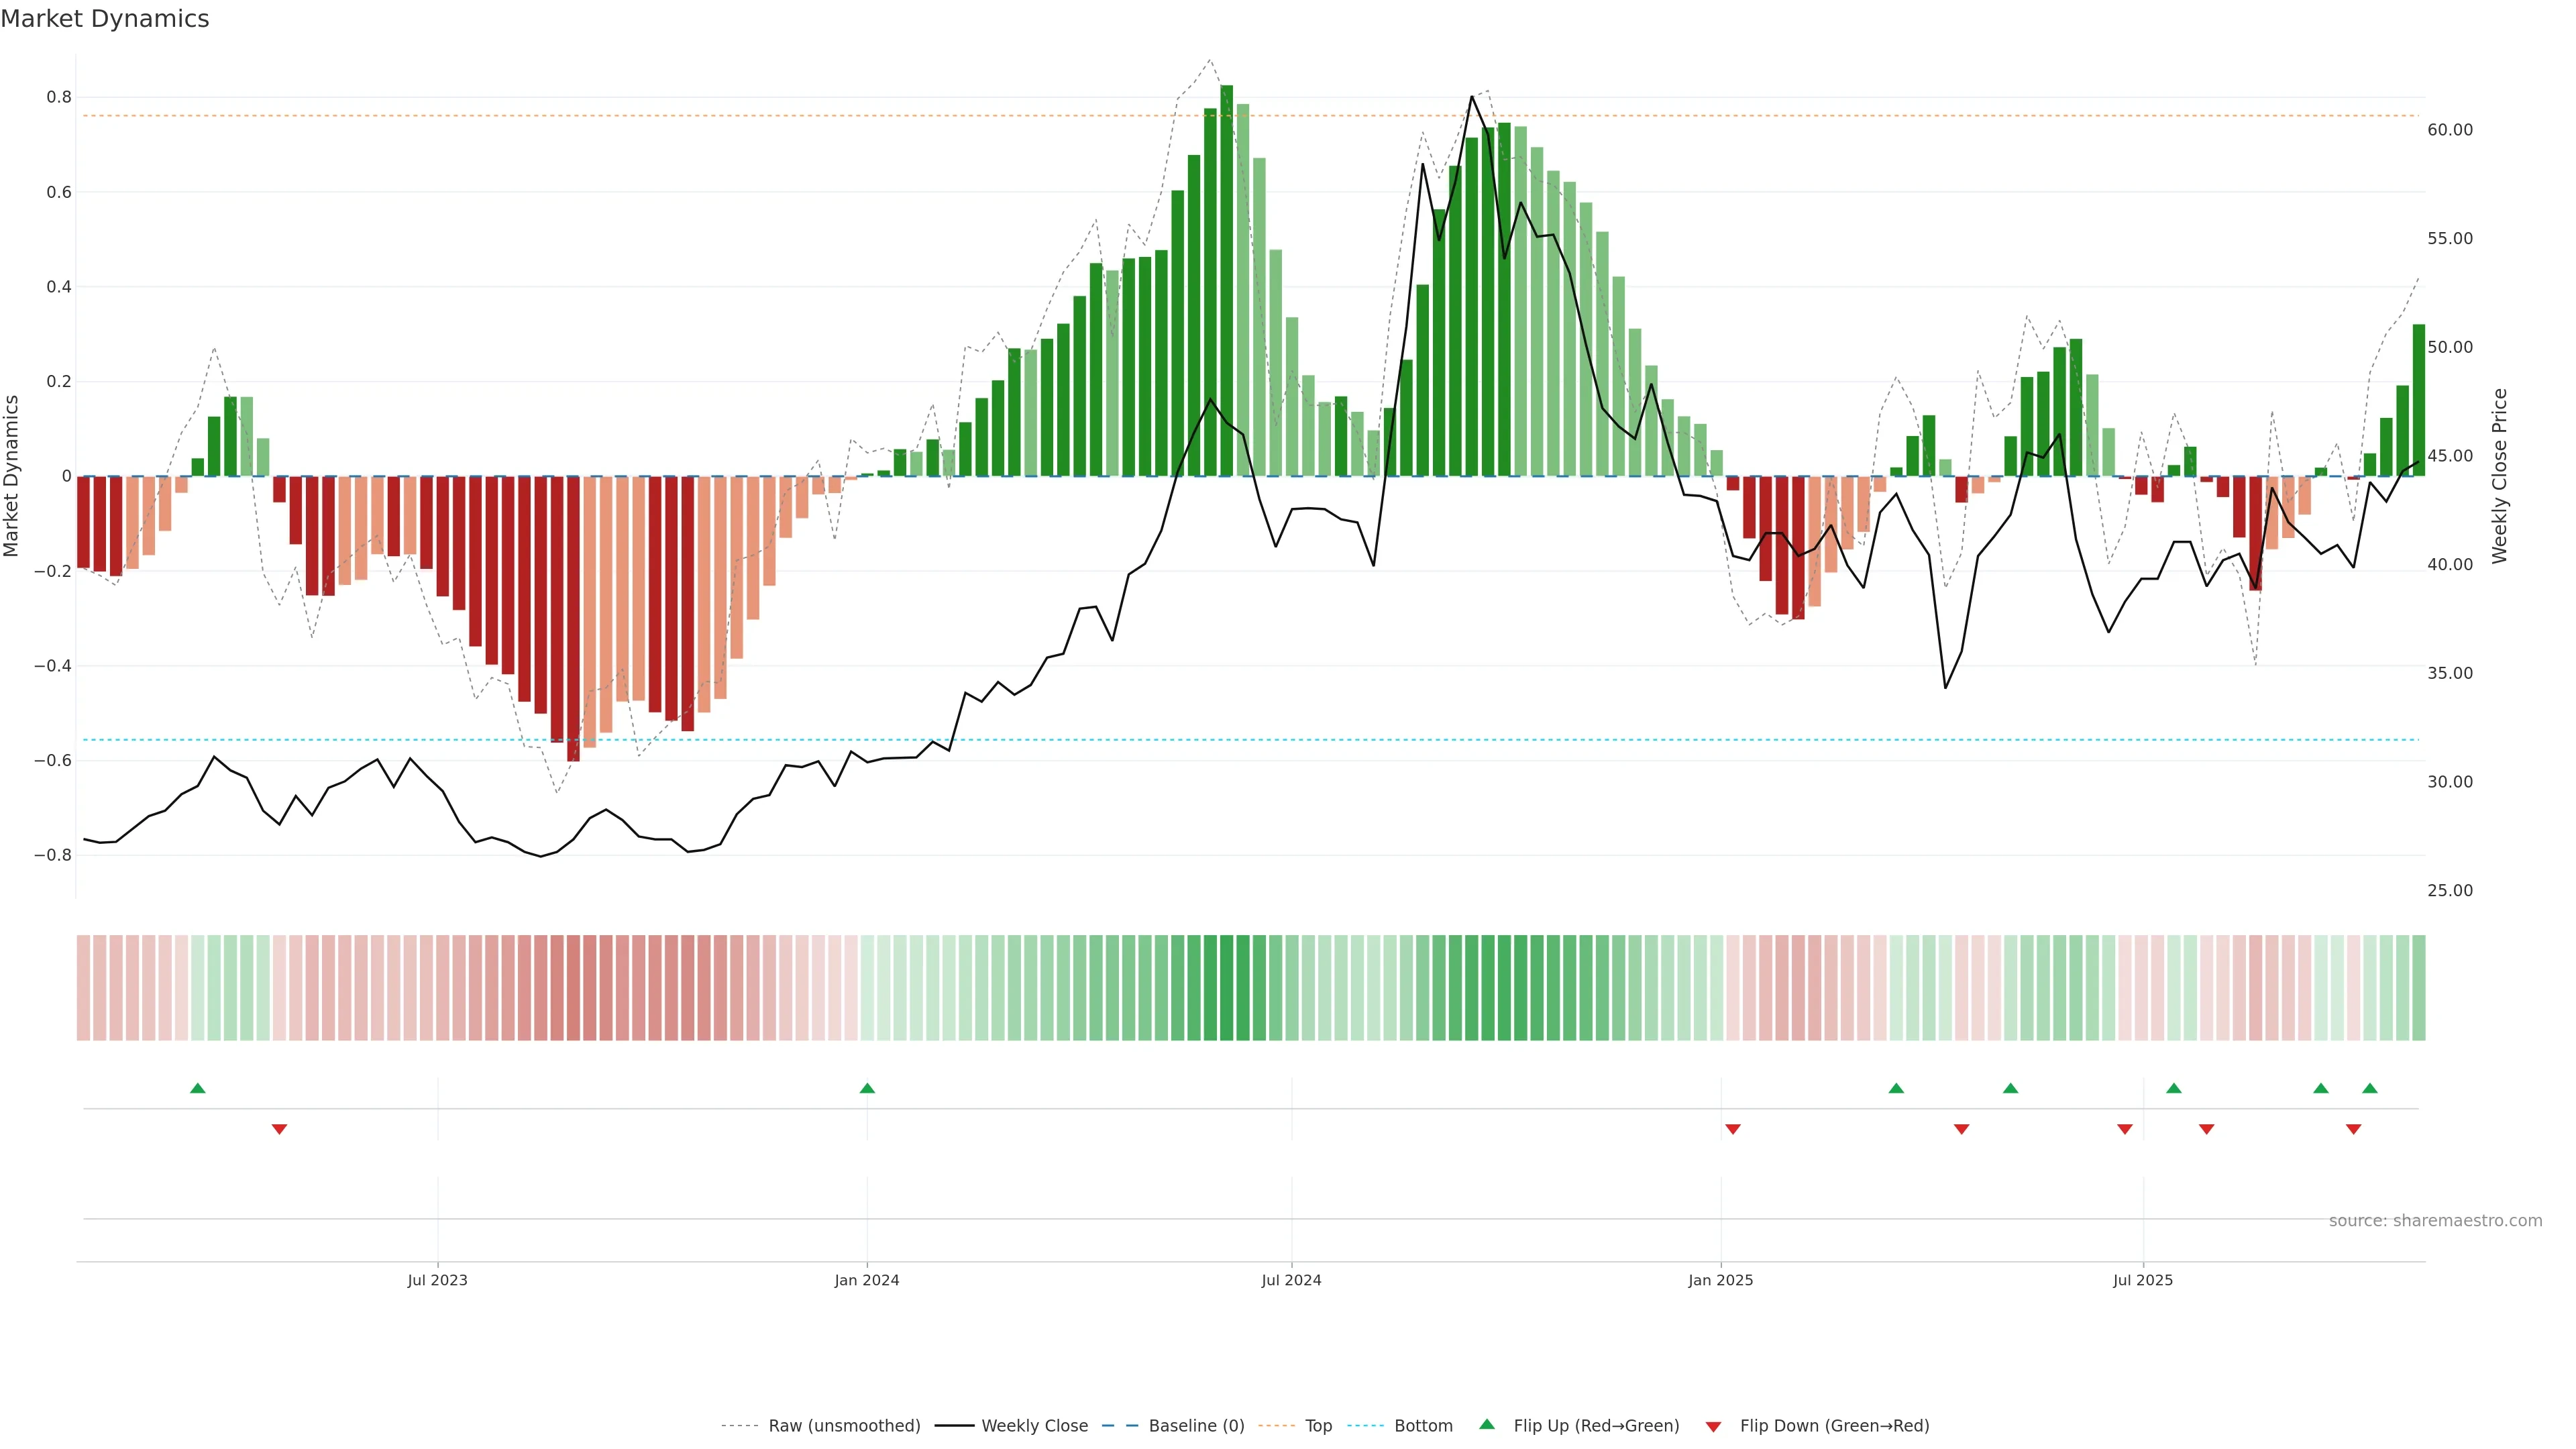Click the flip-down triangle just after Jan 2025
2576x1449 pixels.
click(x=1733, y=1129)
